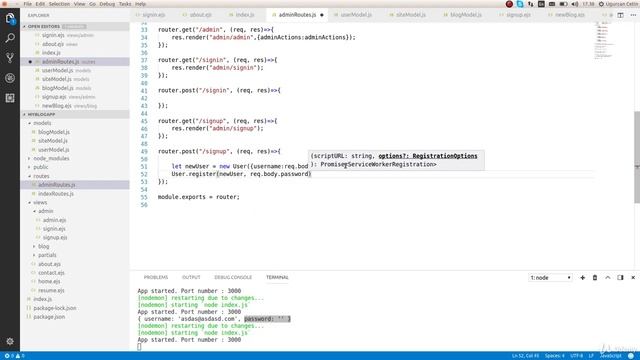Select the Terminal panel tab

(x=277, y=278)
